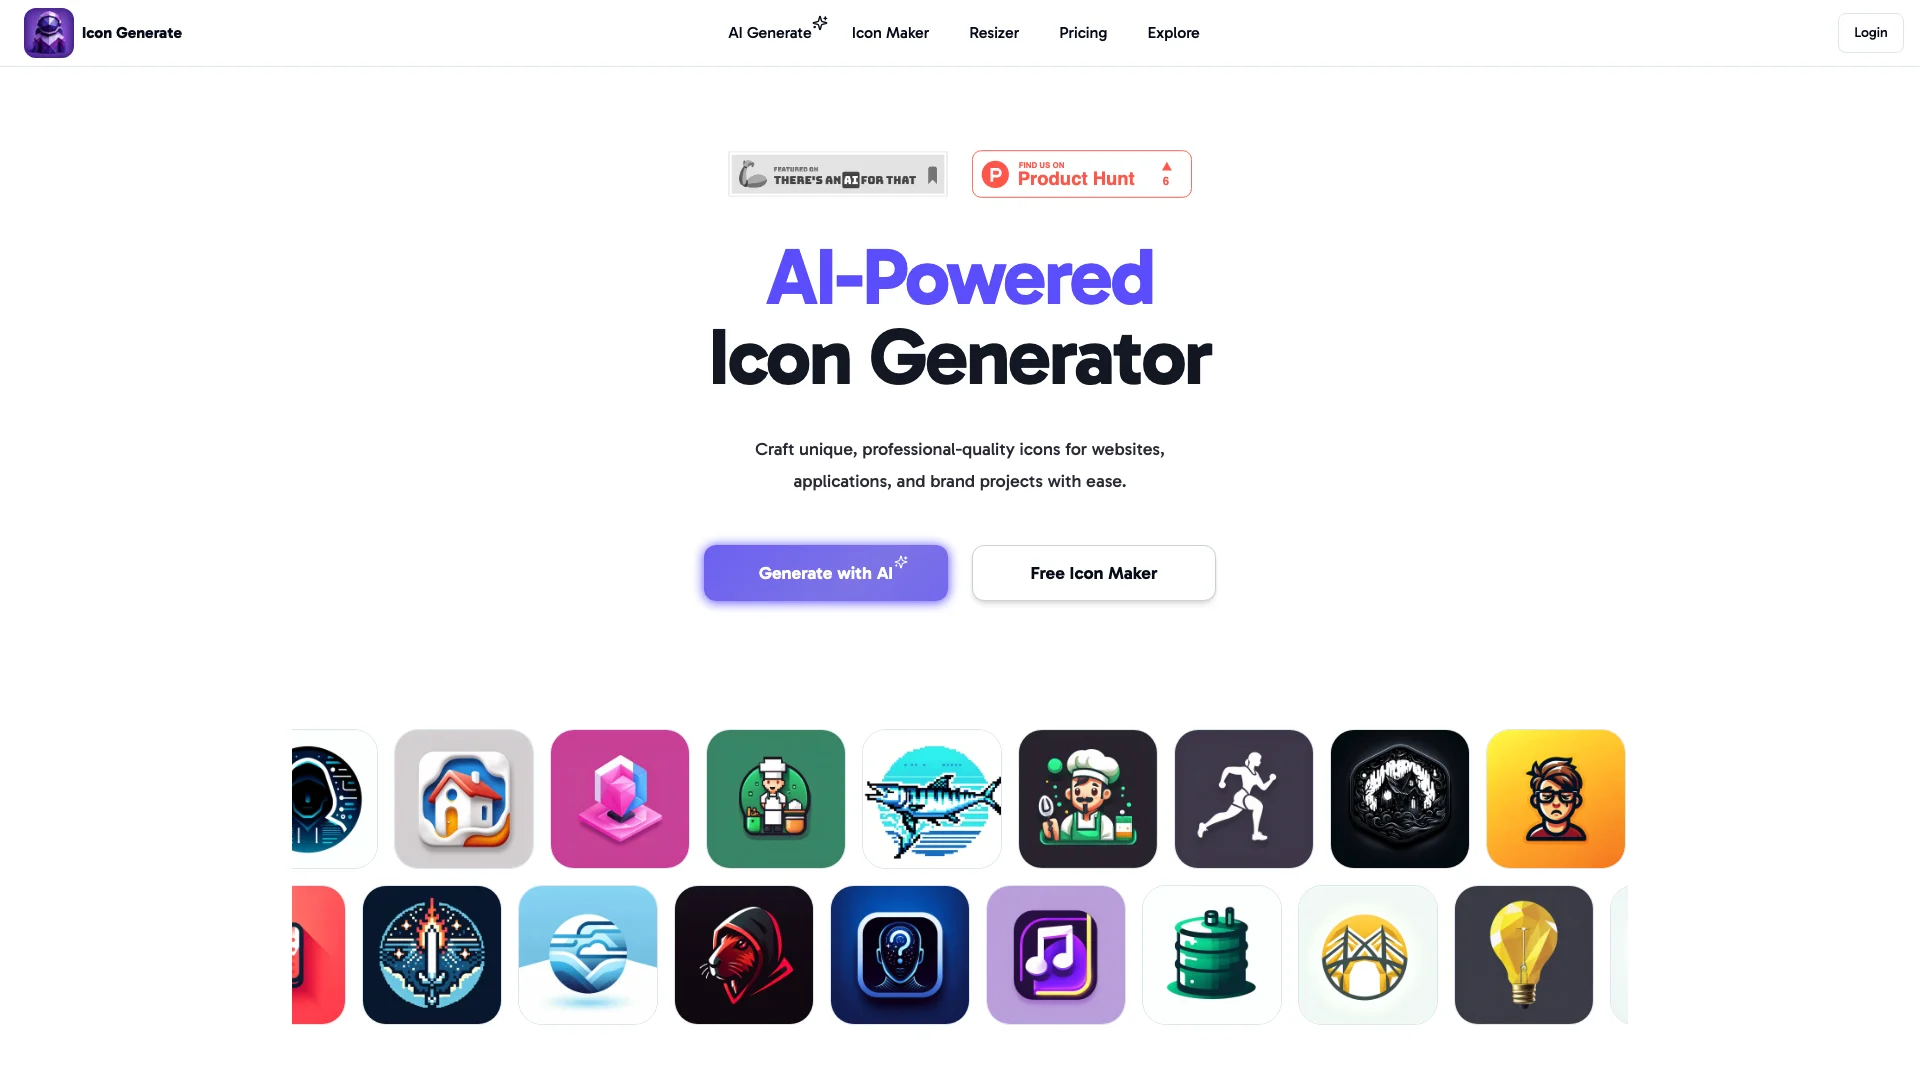Click the dark cave scene icon
This screenshot has width=1920, height=1080.
click(x=1399, y=798)
